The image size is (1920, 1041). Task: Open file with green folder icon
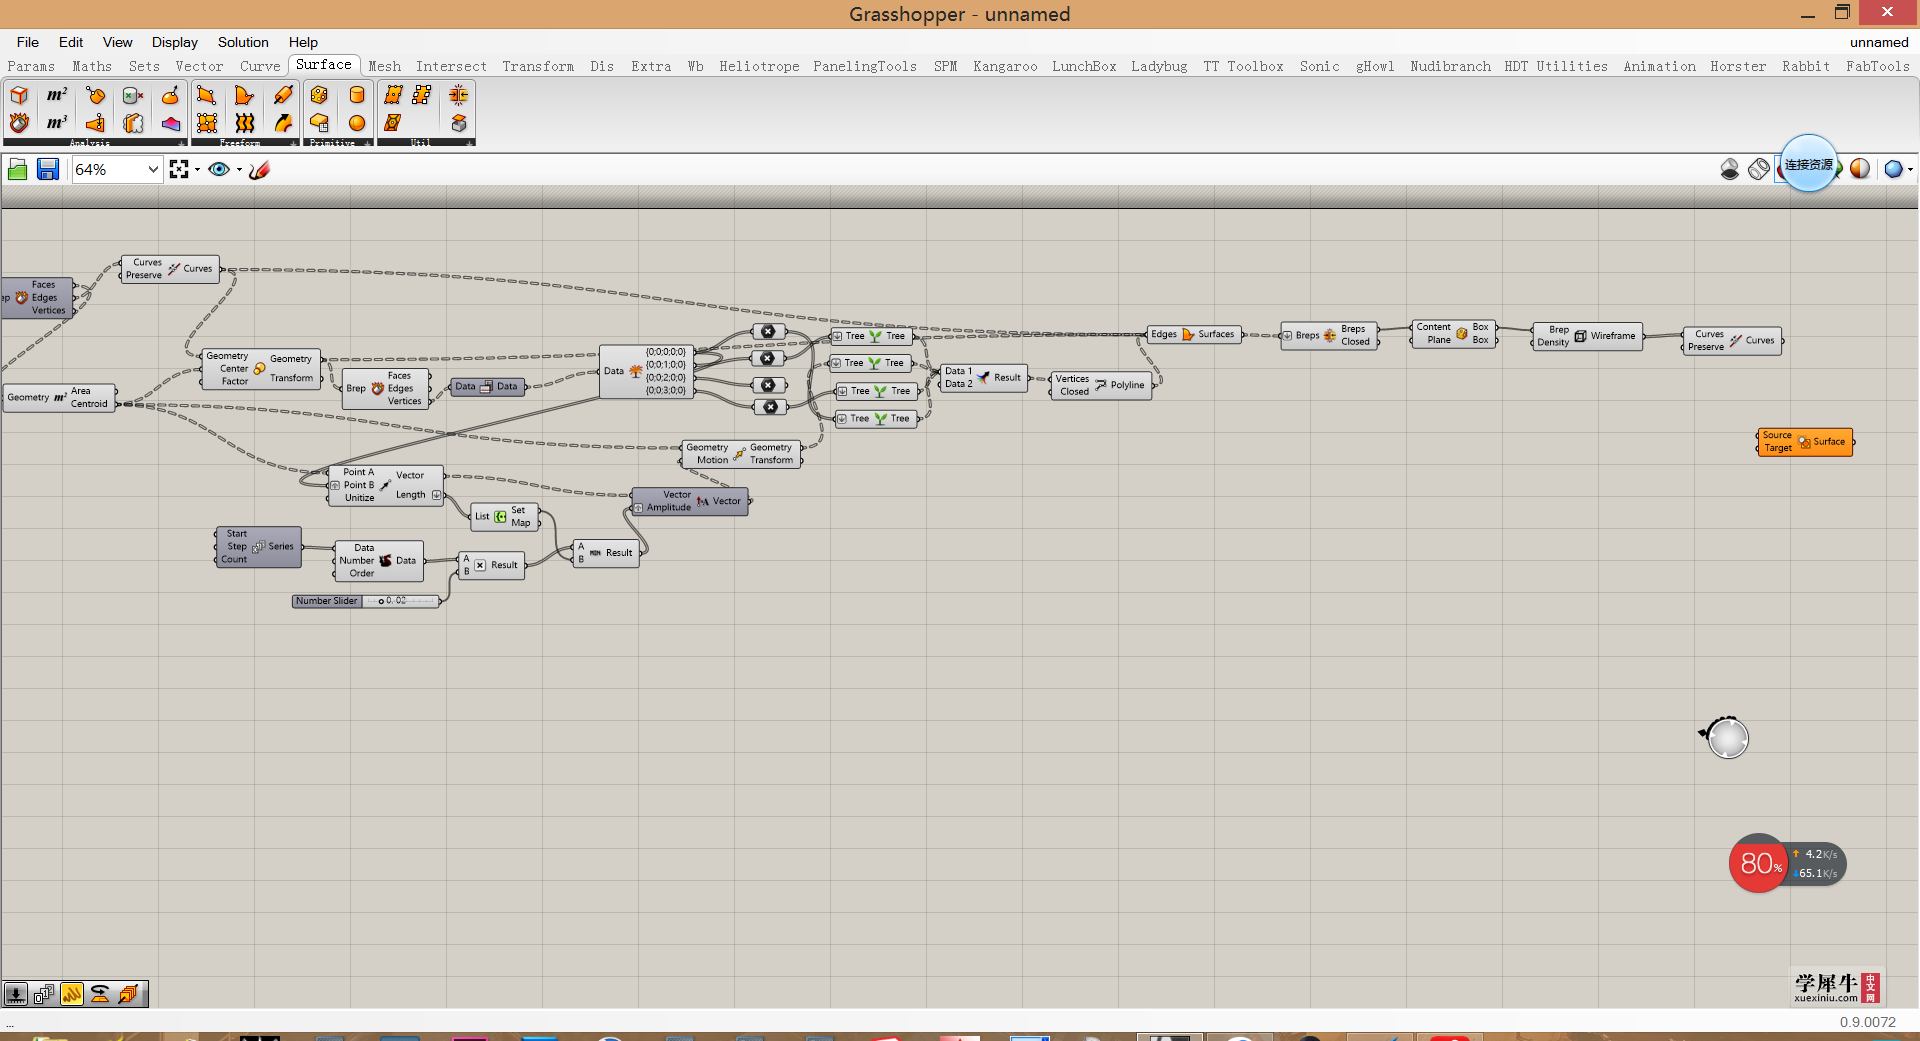click(17, 170)
